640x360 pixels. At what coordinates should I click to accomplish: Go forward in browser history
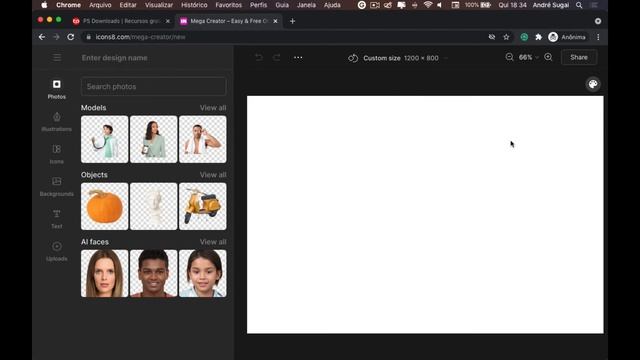tap(56, 37)
